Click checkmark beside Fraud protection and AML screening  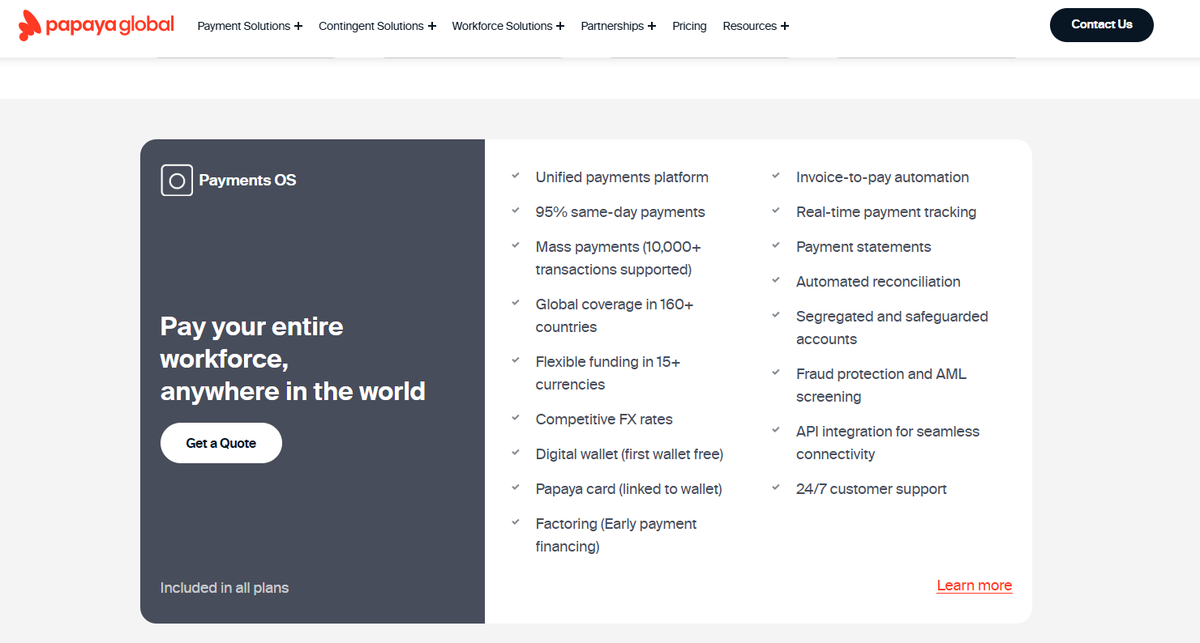tap(776, 372)
